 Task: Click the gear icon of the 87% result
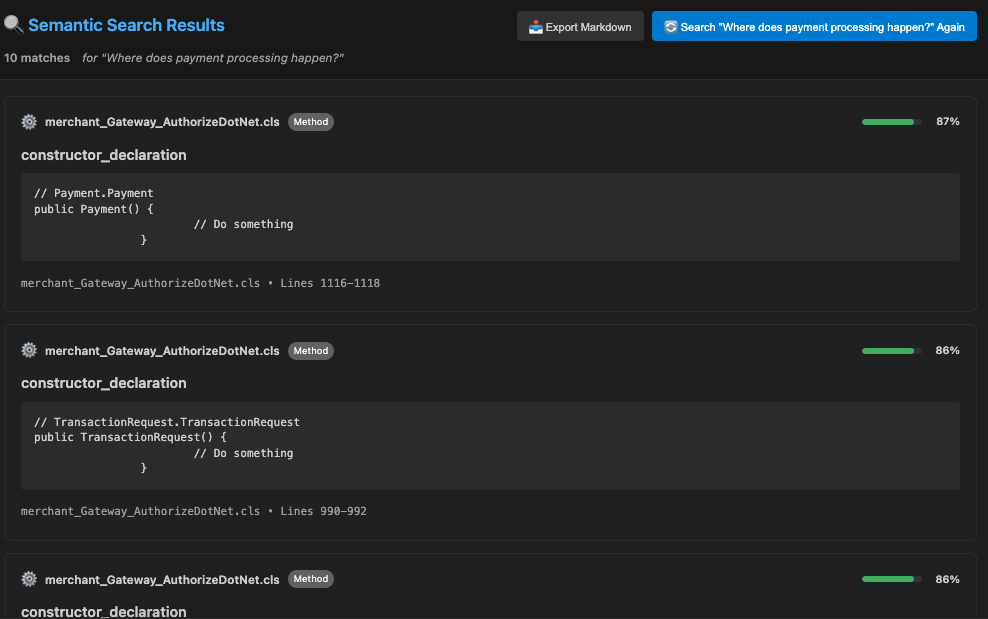tap(29, 122)
